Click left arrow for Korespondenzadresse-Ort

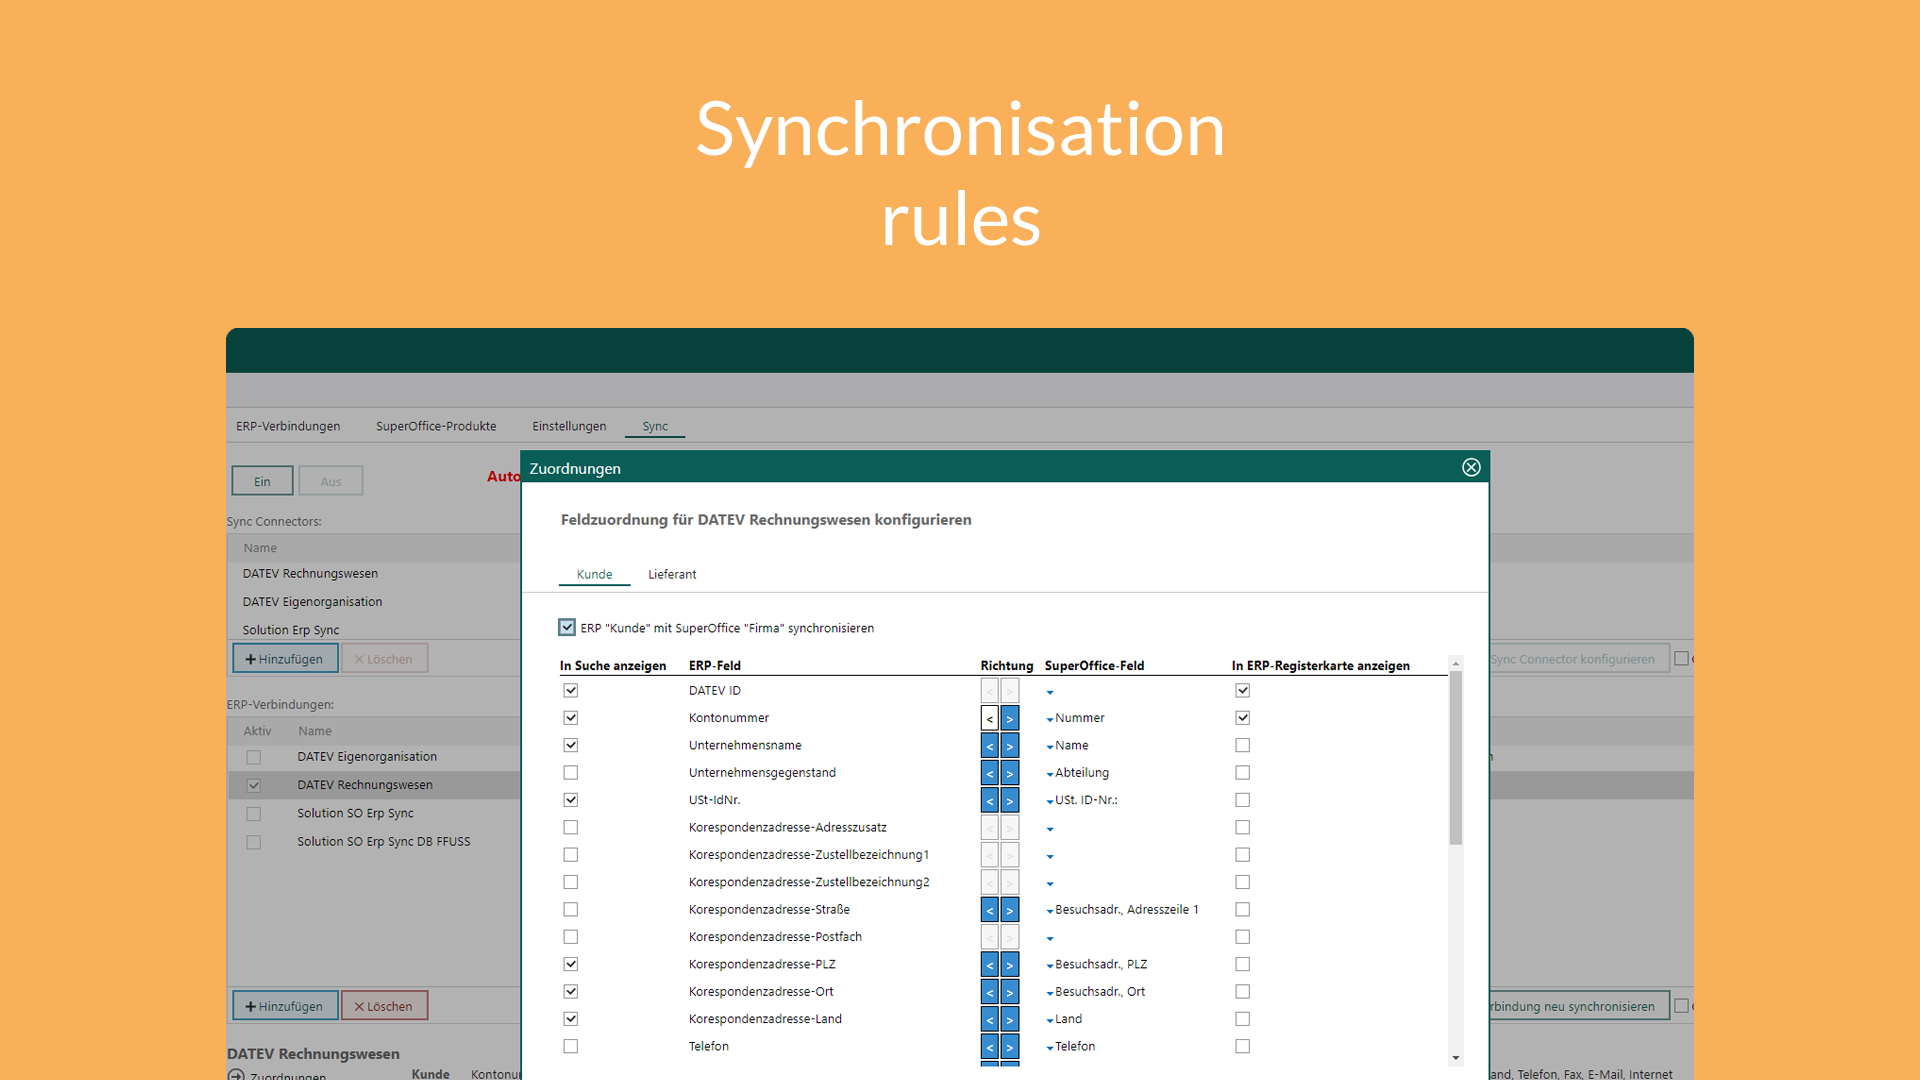[990, 992]
